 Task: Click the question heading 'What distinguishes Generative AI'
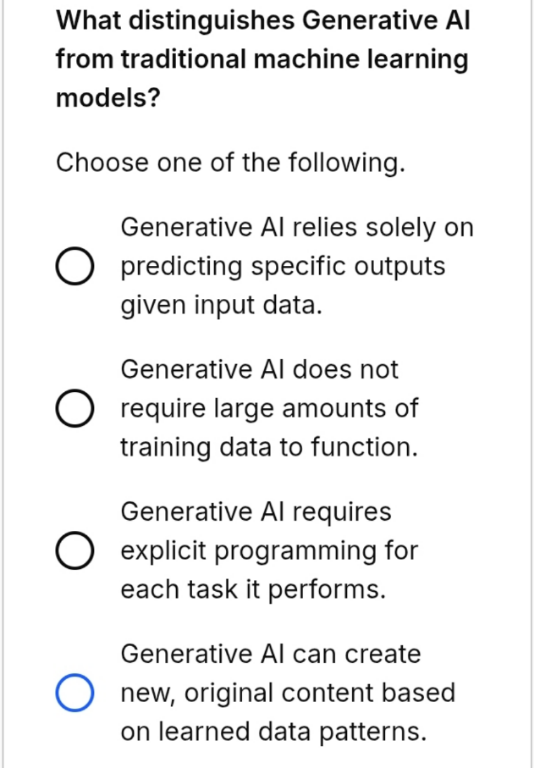coord(263,21)
